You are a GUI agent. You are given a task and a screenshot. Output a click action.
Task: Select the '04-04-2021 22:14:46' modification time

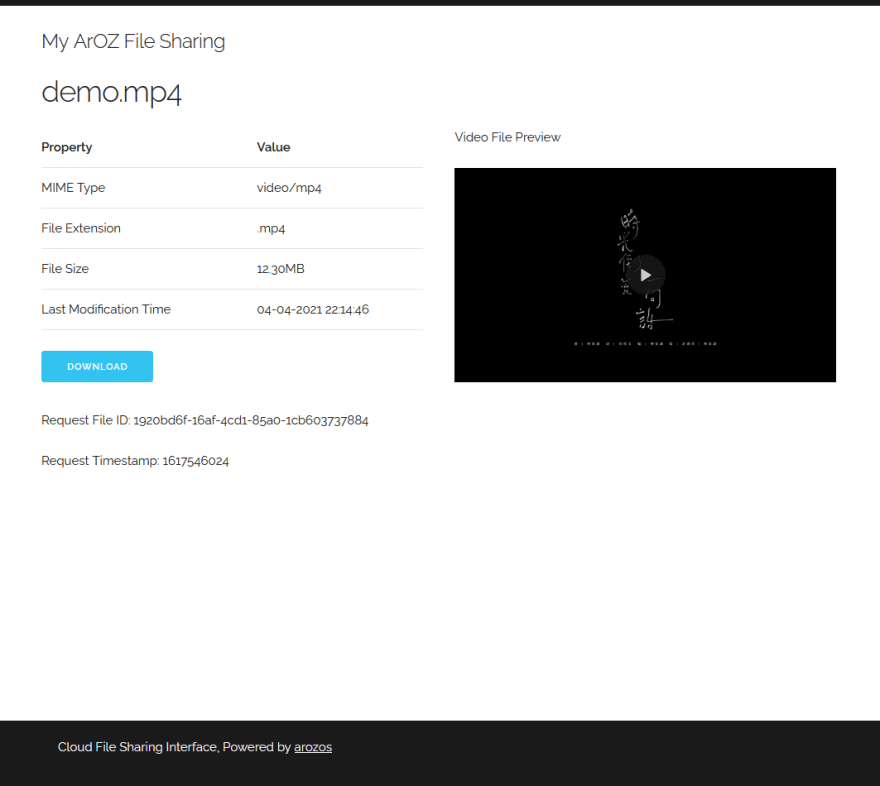pyautogui.click(x=313, y=310)
